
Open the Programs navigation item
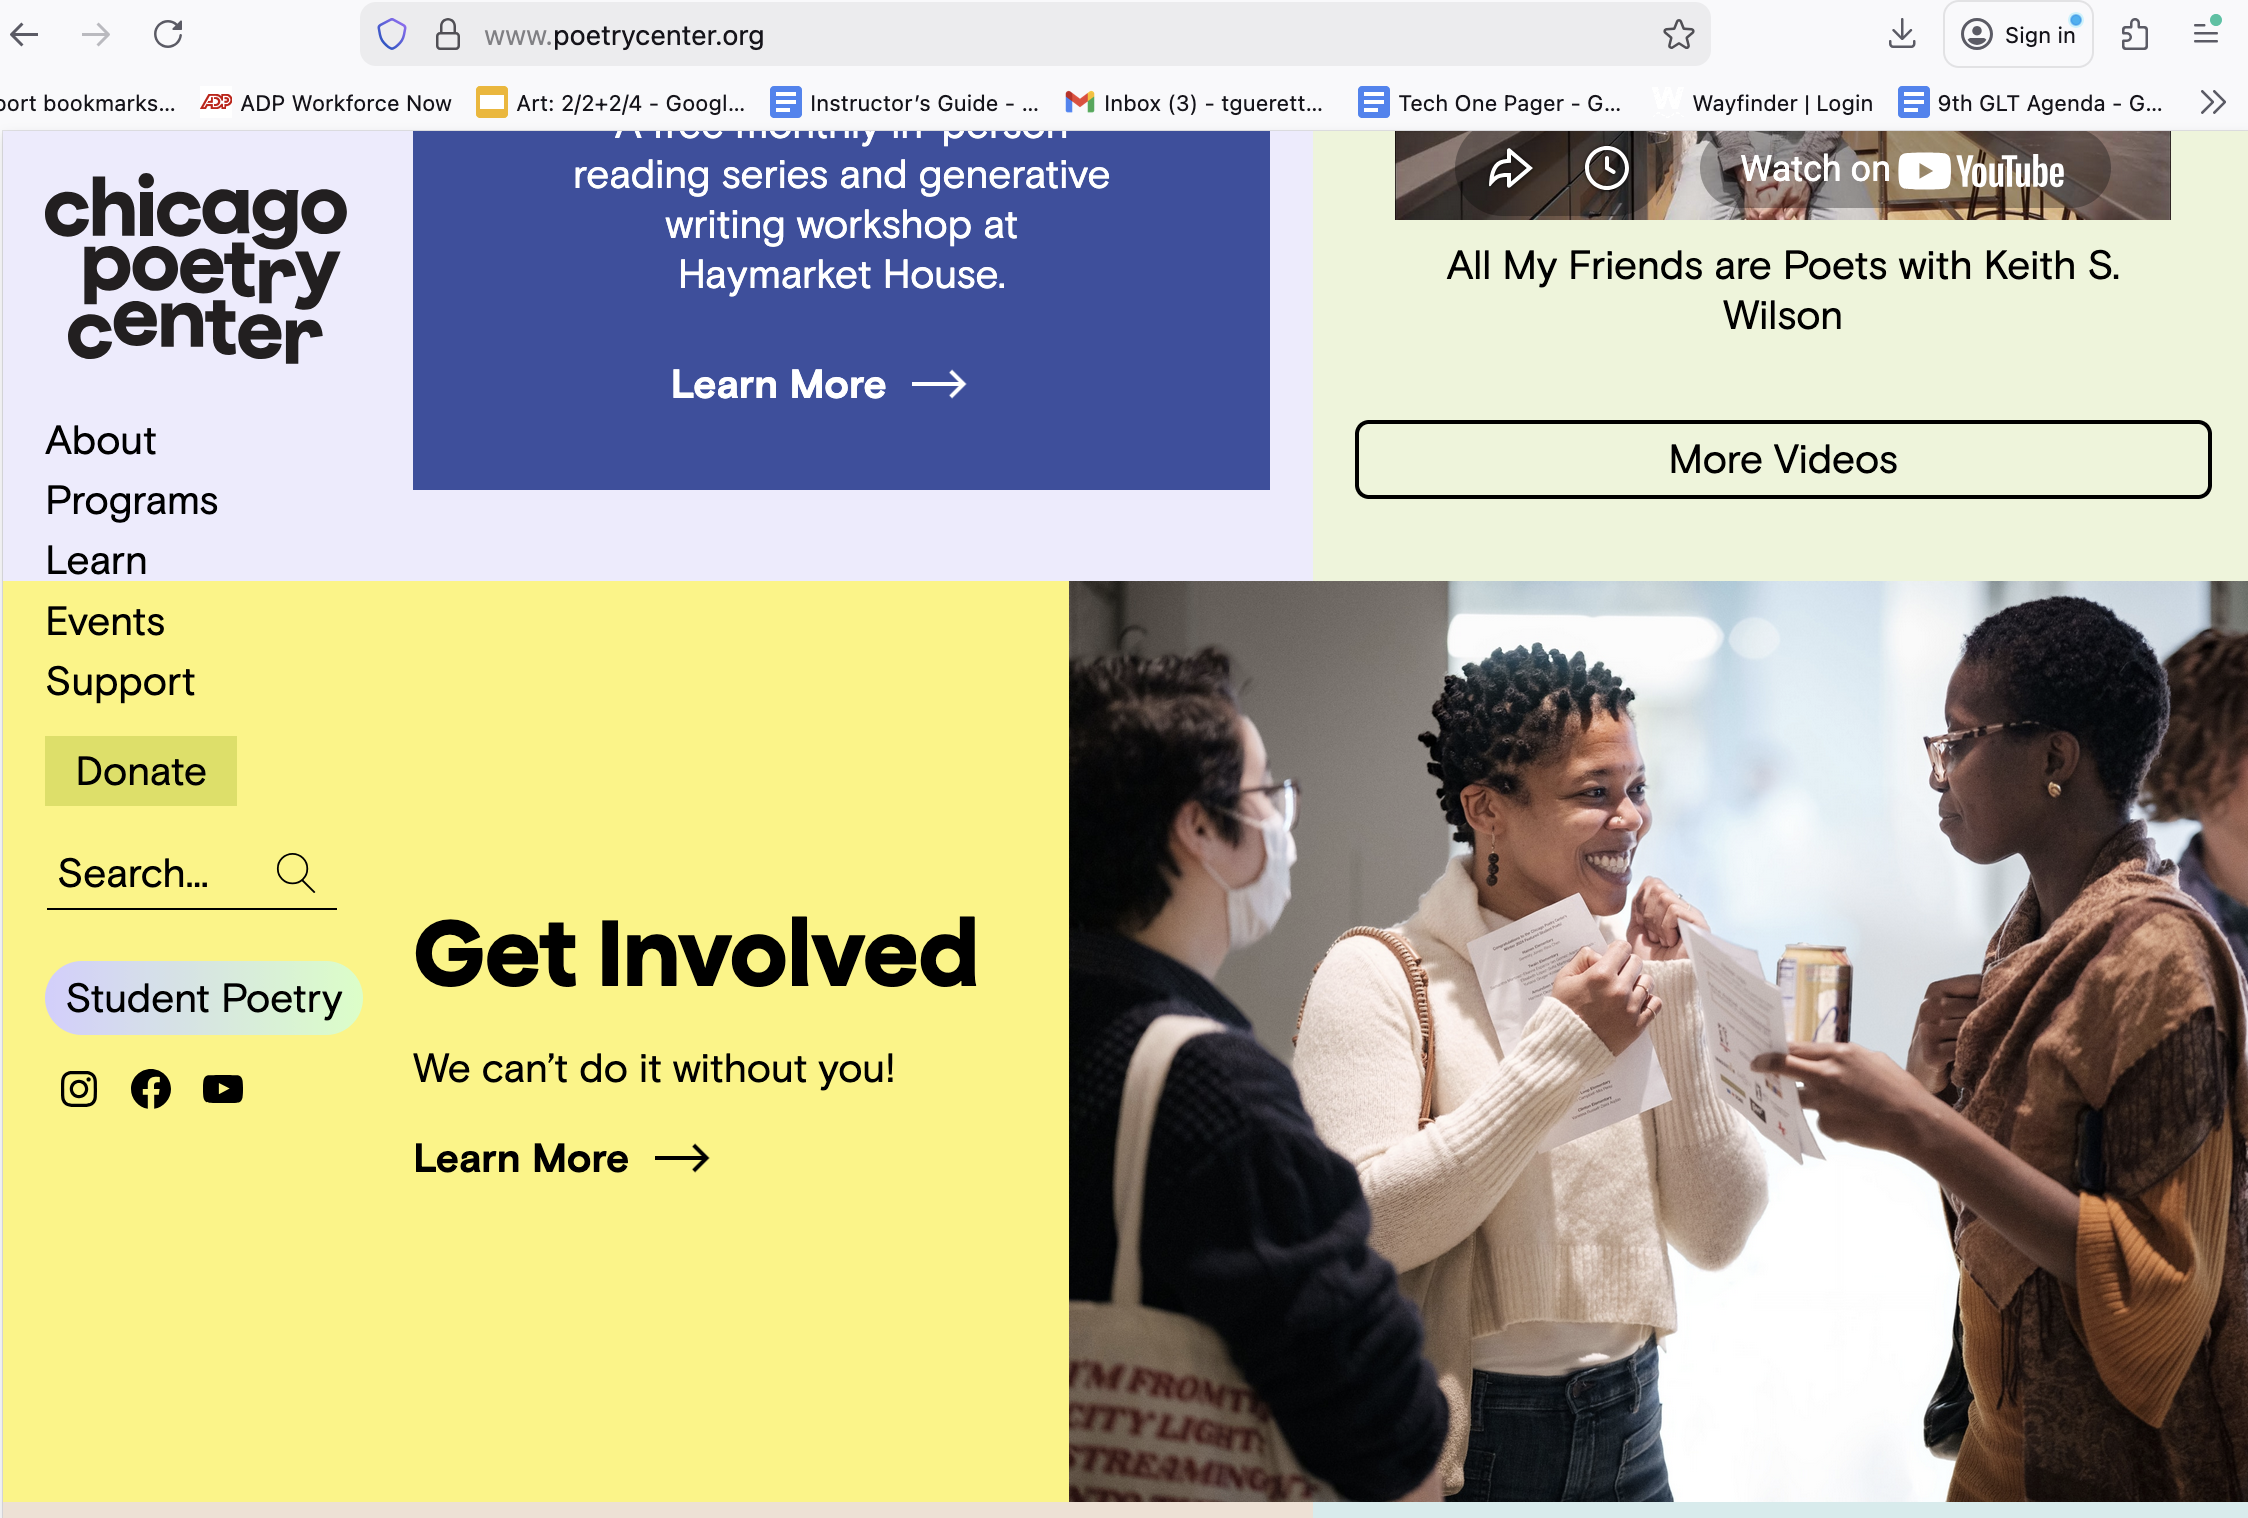click(x=132, y=500)
